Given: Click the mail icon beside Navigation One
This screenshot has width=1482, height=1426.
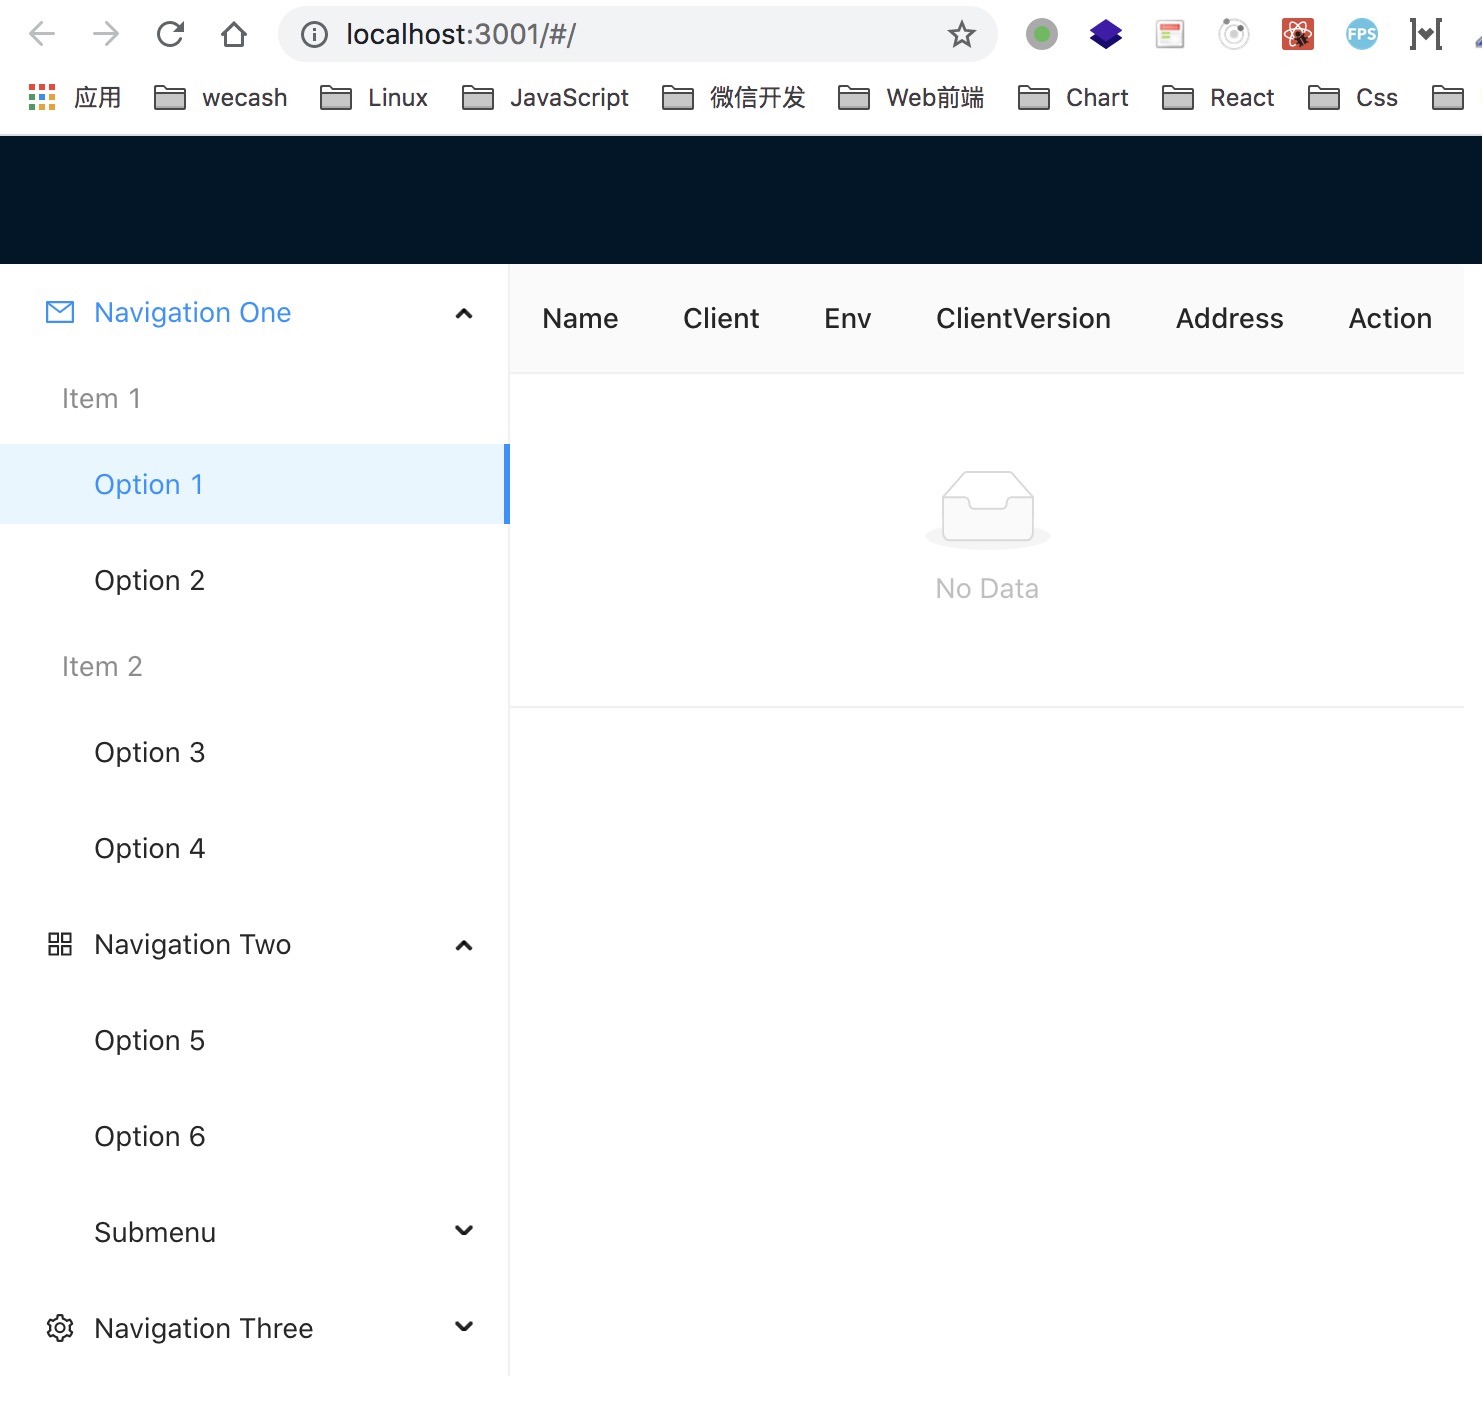Looking at the screenshot, I should click(x=60, y=313).
